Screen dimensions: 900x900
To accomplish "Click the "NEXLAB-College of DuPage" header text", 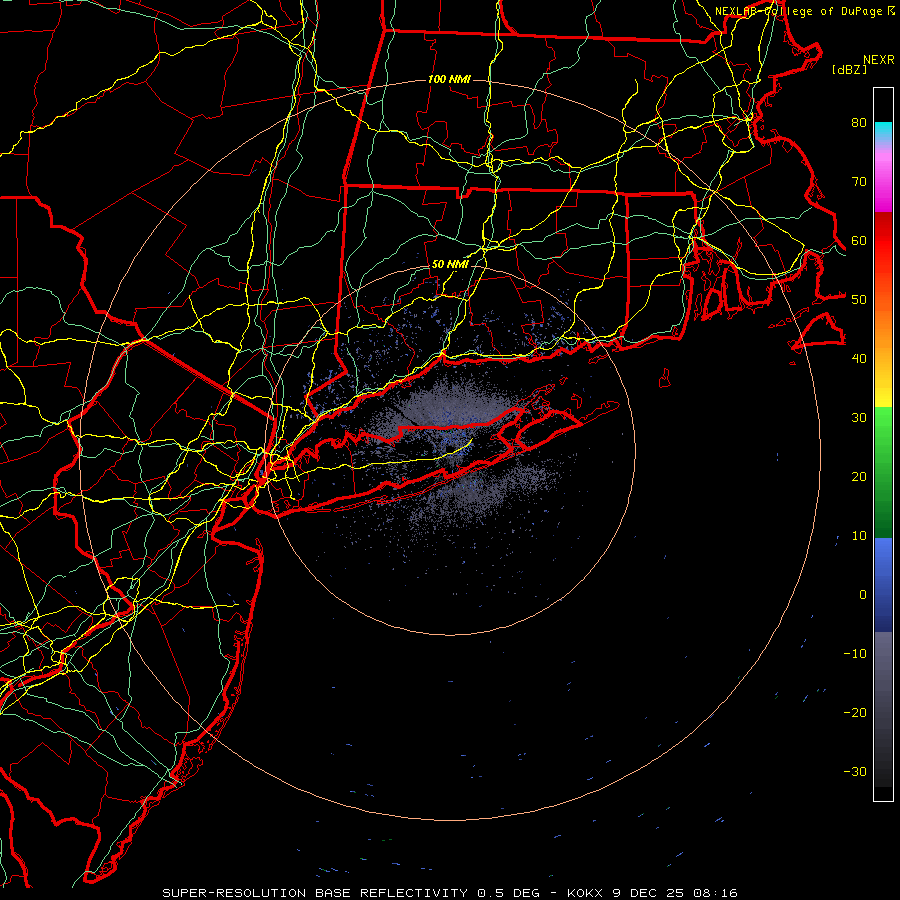I will point(799,11).
